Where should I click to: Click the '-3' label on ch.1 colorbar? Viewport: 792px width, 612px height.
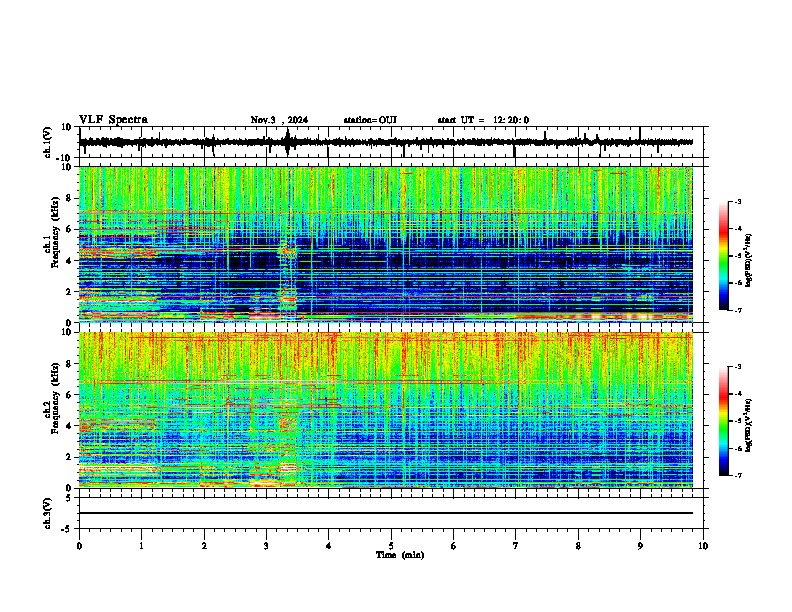click(x=737, y=202)
